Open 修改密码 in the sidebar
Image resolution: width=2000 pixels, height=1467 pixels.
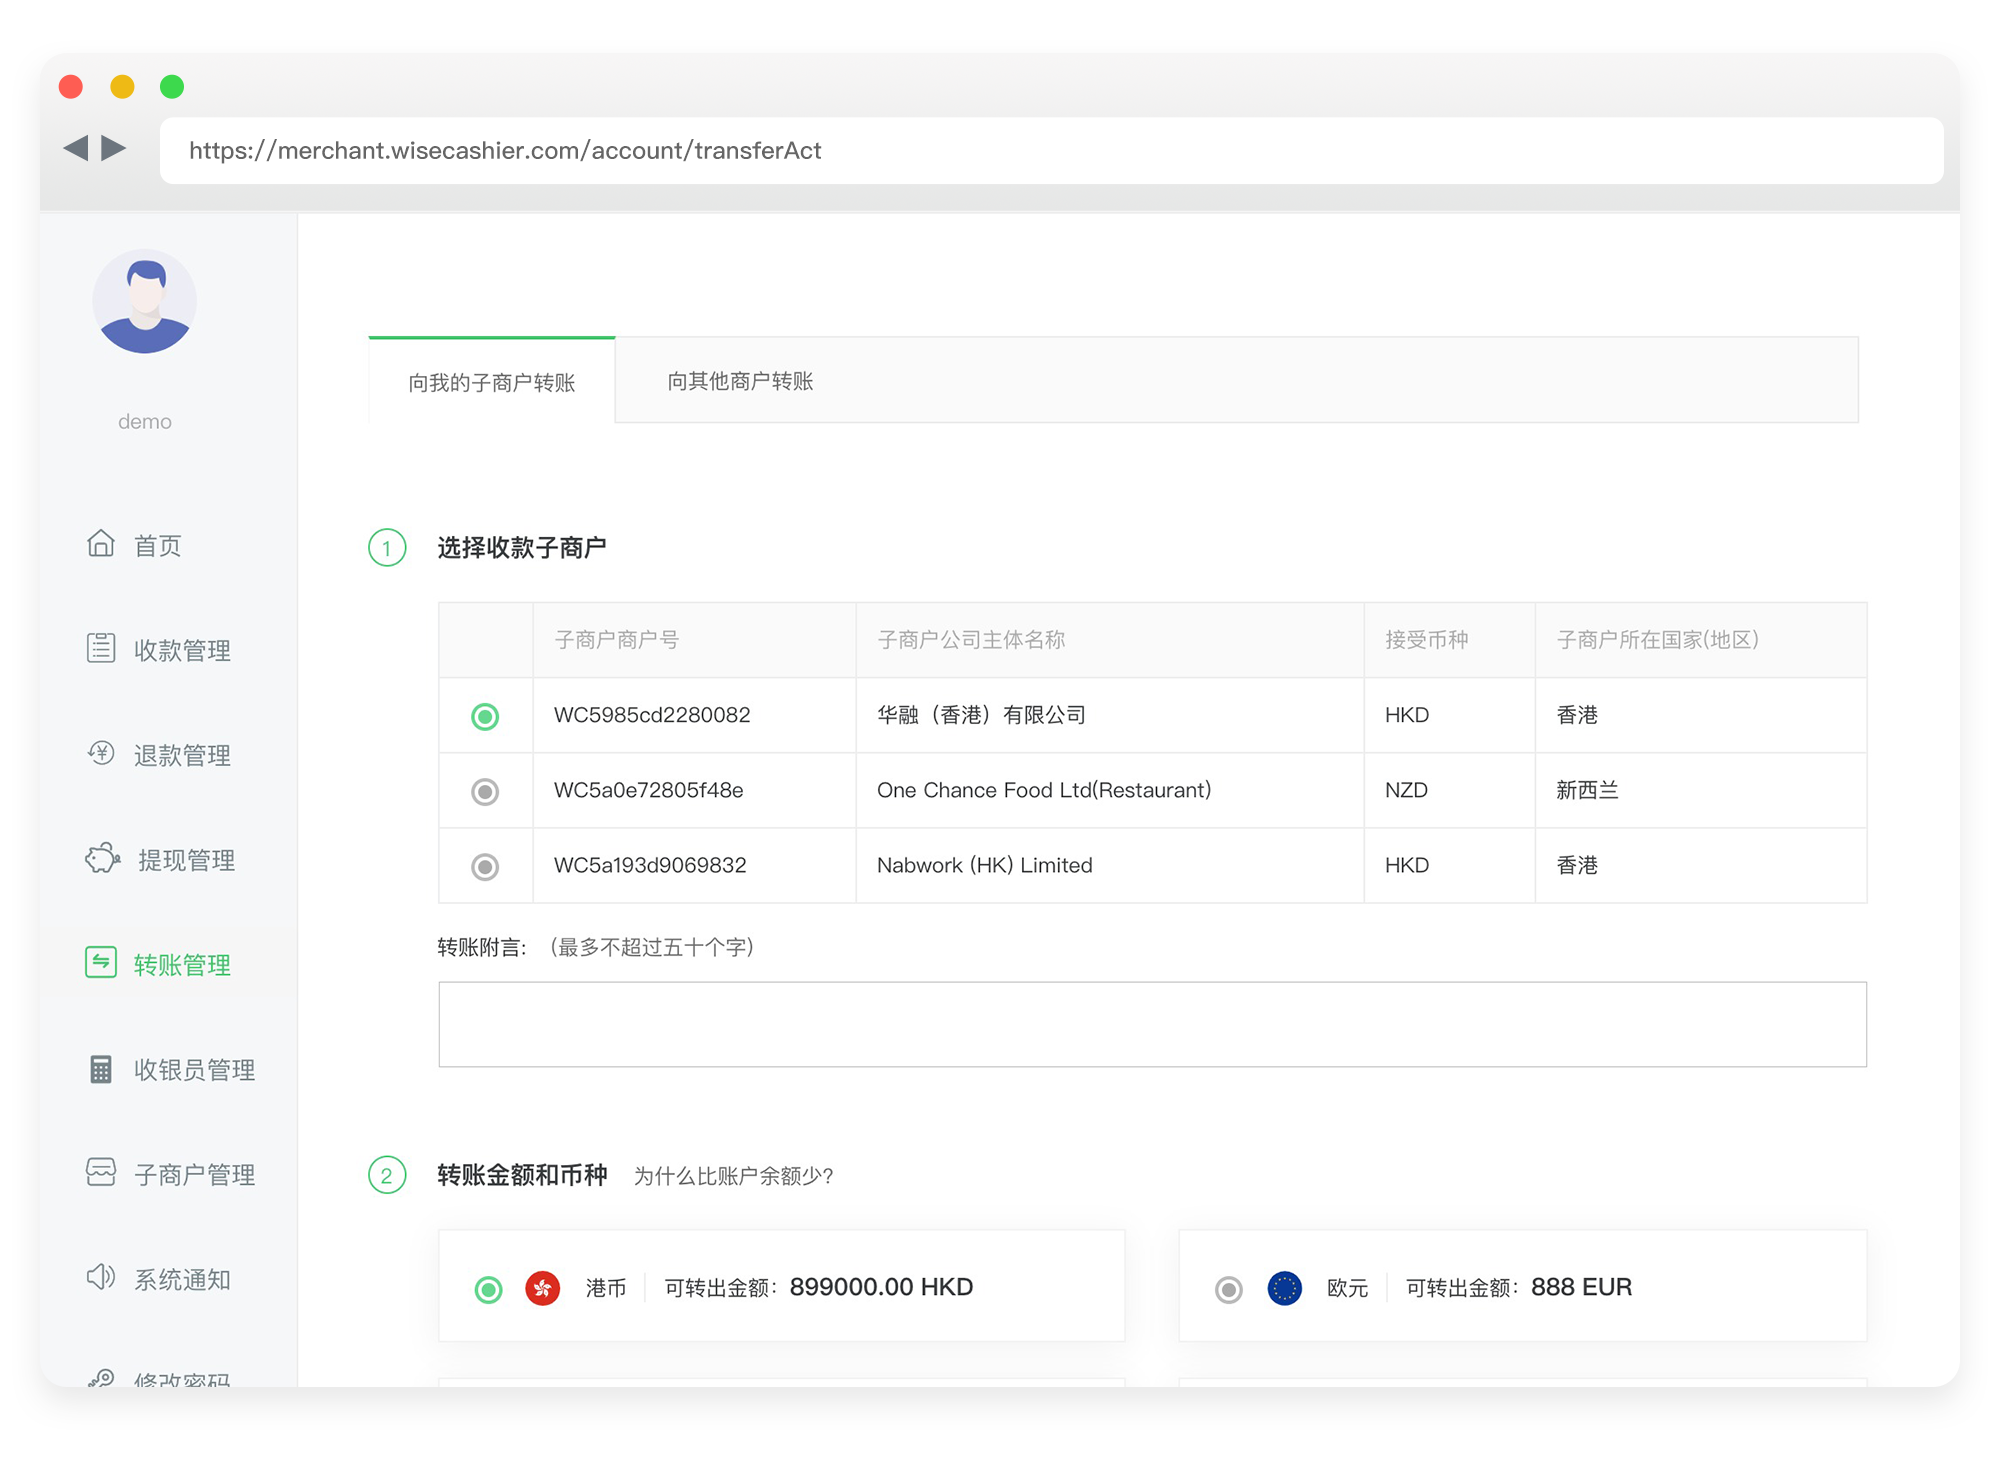(x=182, y=1379)
